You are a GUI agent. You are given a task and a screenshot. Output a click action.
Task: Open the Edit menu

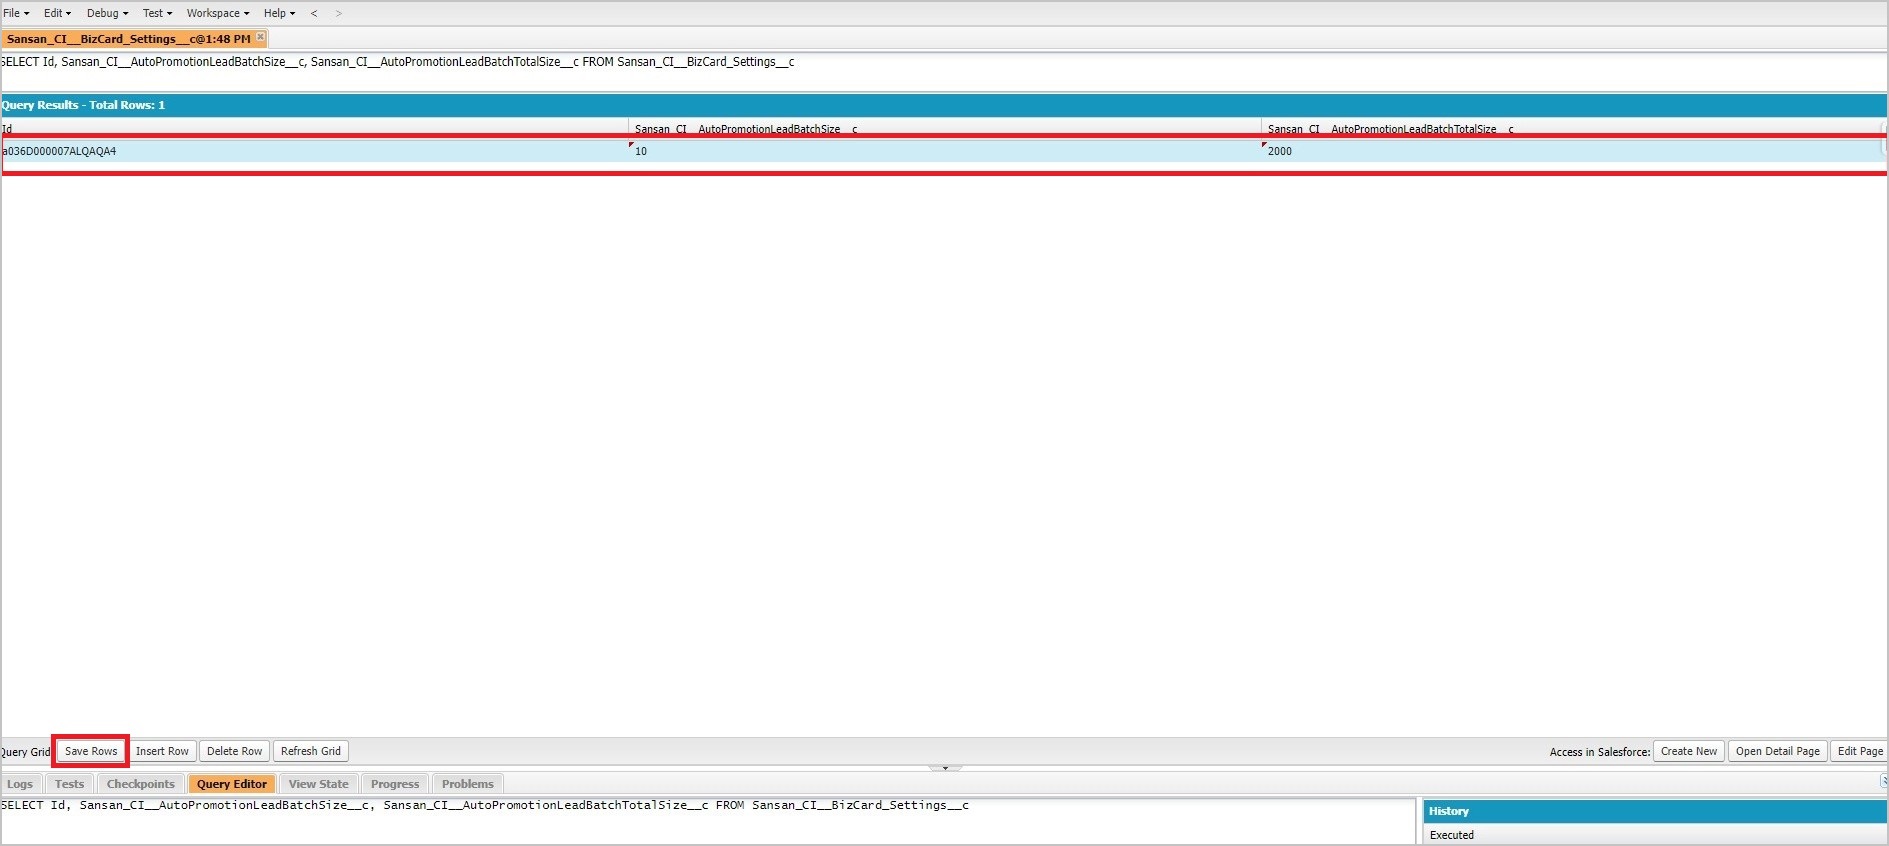click(x=57, y=13)
